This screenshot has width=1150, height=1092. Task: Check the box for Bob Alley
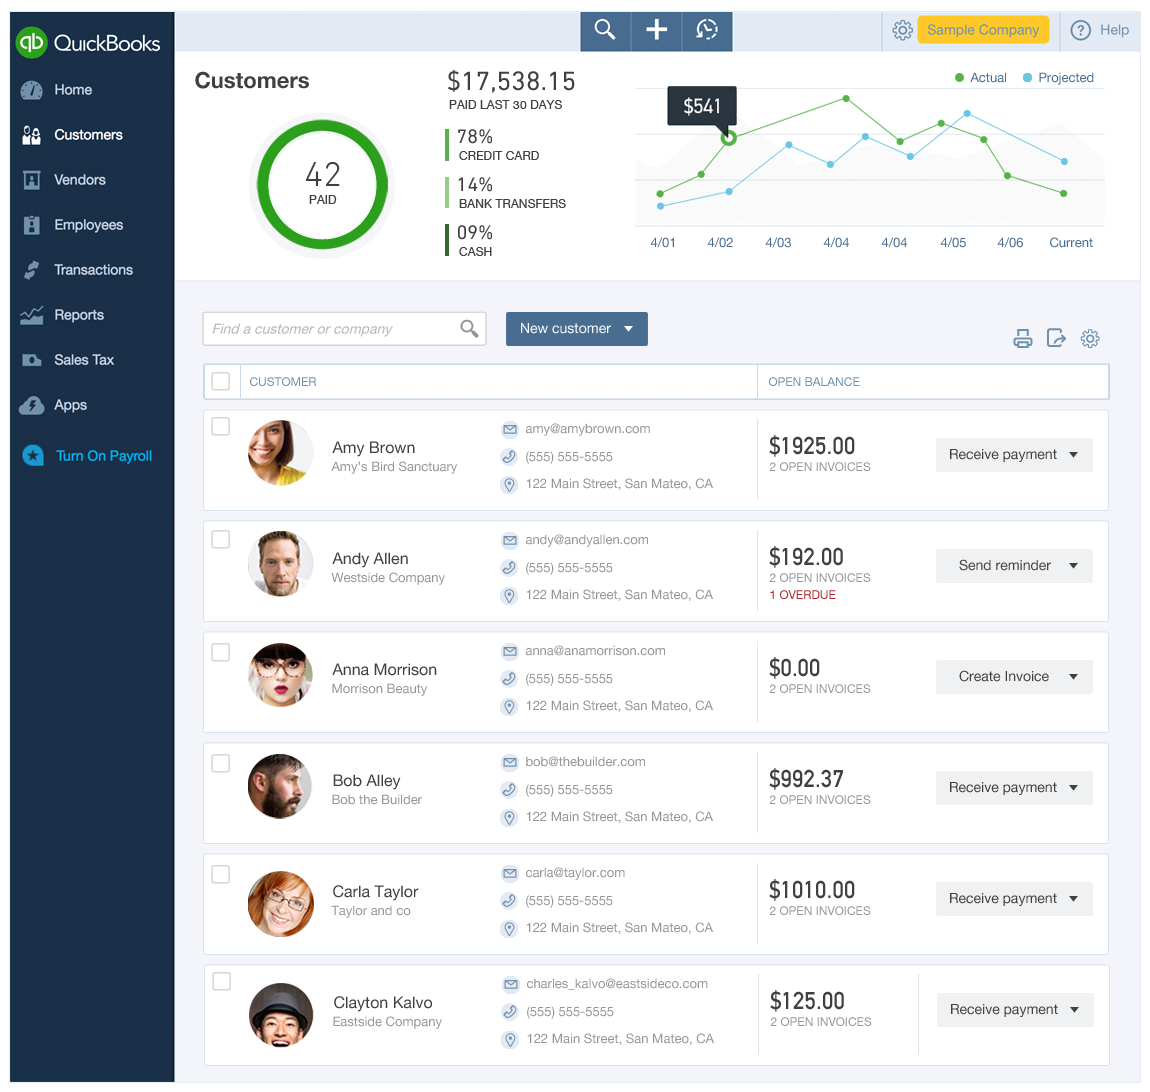click(x=221, y=763)
